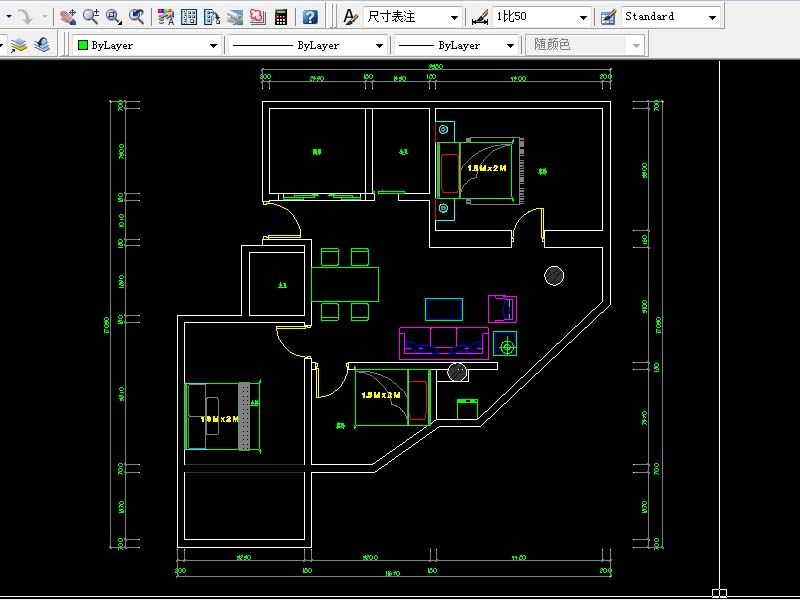Open the Dimension Style manager icon
800x600 pixels.
480,17
